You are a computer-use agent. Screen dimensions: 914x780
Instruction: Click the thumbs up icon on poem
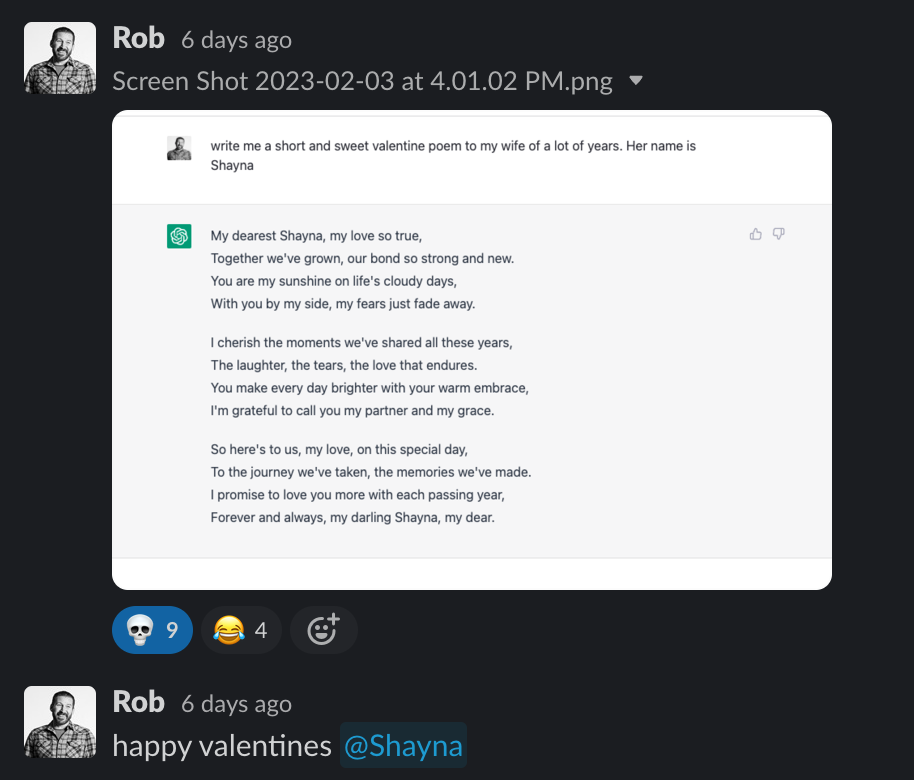pyautogui.click(x=756, y=234)
